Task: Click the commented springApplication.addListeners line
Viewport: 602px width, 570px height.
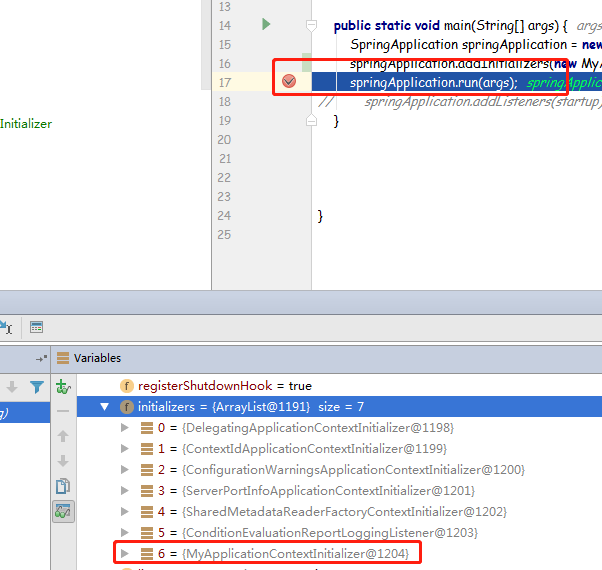Action: click(483, 102)
